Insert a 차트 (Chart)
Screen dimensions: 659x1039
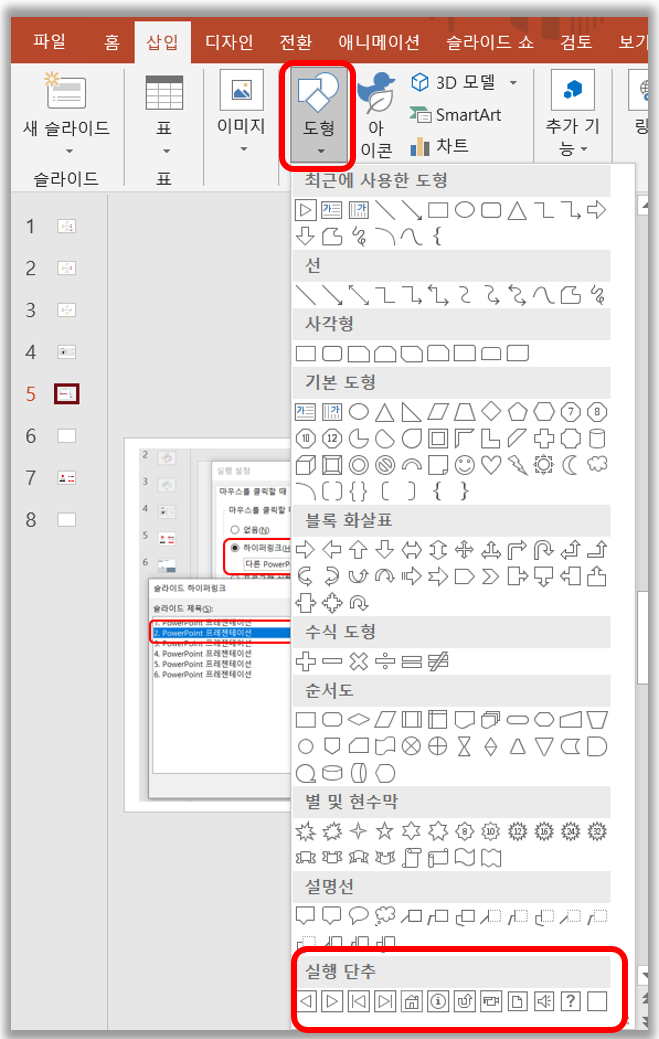pos(439,146)
